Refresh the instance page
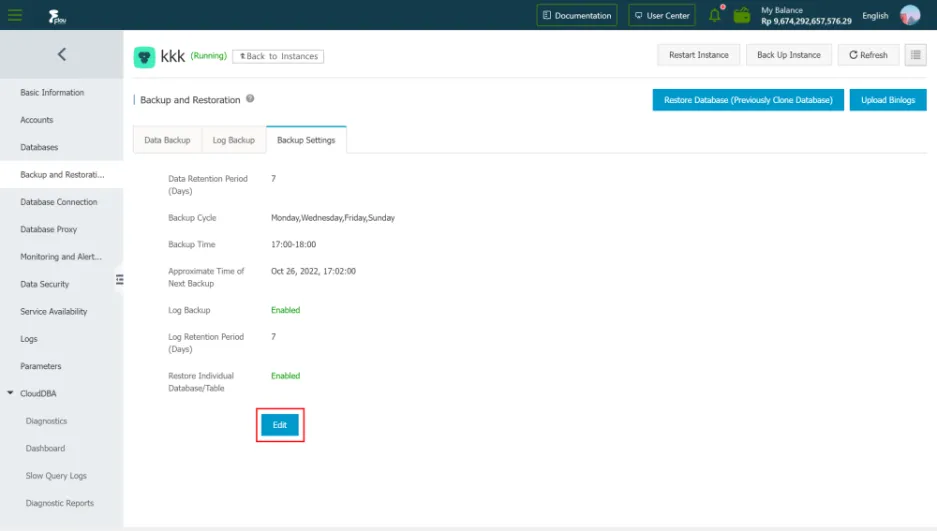937x531 pixels. [x=868, y=55]
